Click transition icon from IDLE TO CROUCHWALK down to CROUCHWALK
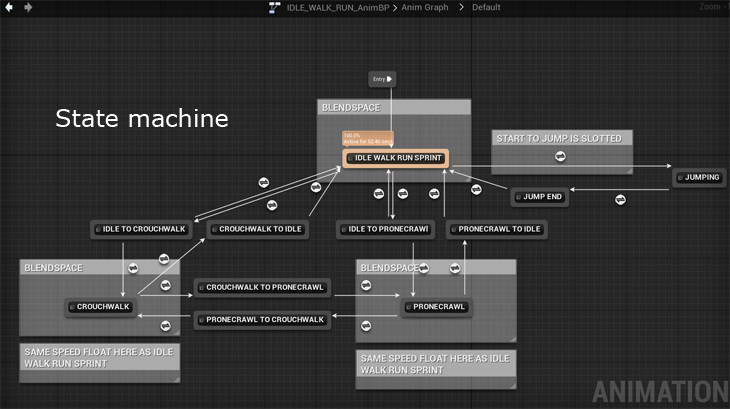The image size is (730, 409). point(133,268)
